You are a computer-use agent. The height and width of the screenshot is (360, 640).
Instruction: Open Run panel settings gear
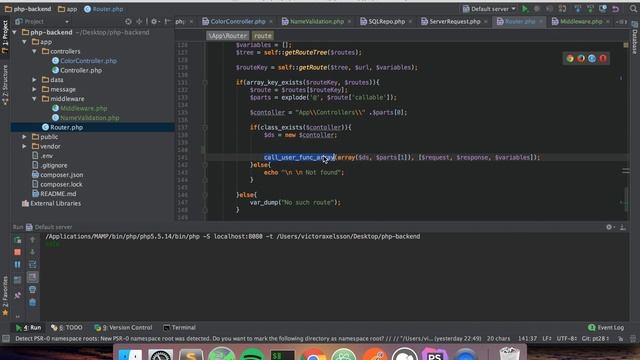pyautogui.click(x=609, y=227)
